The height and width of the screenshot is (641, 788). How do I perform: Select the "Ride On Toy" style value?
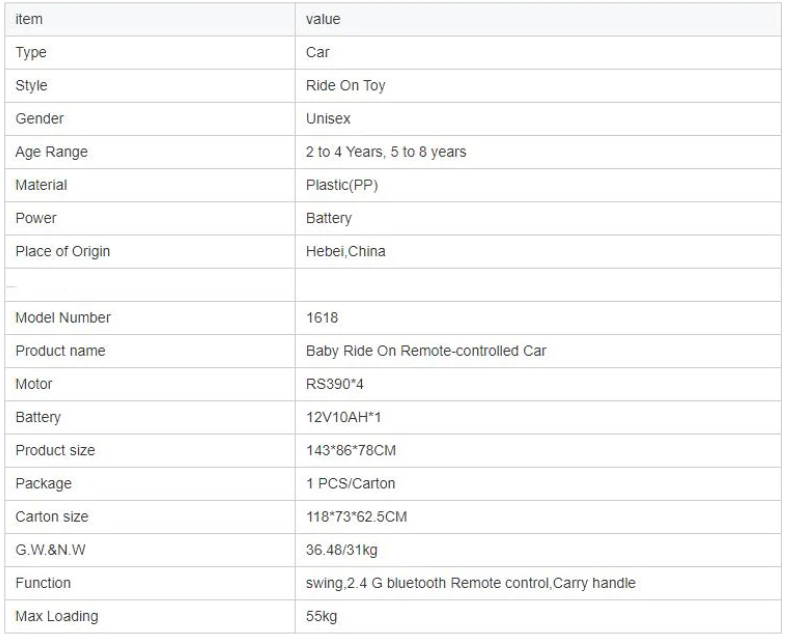[x=345, y=86]
